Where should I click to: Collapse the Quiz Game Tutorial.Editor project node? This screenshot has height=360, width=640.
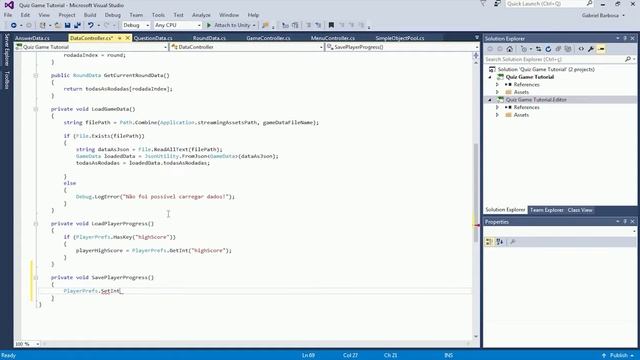(490, 100)
